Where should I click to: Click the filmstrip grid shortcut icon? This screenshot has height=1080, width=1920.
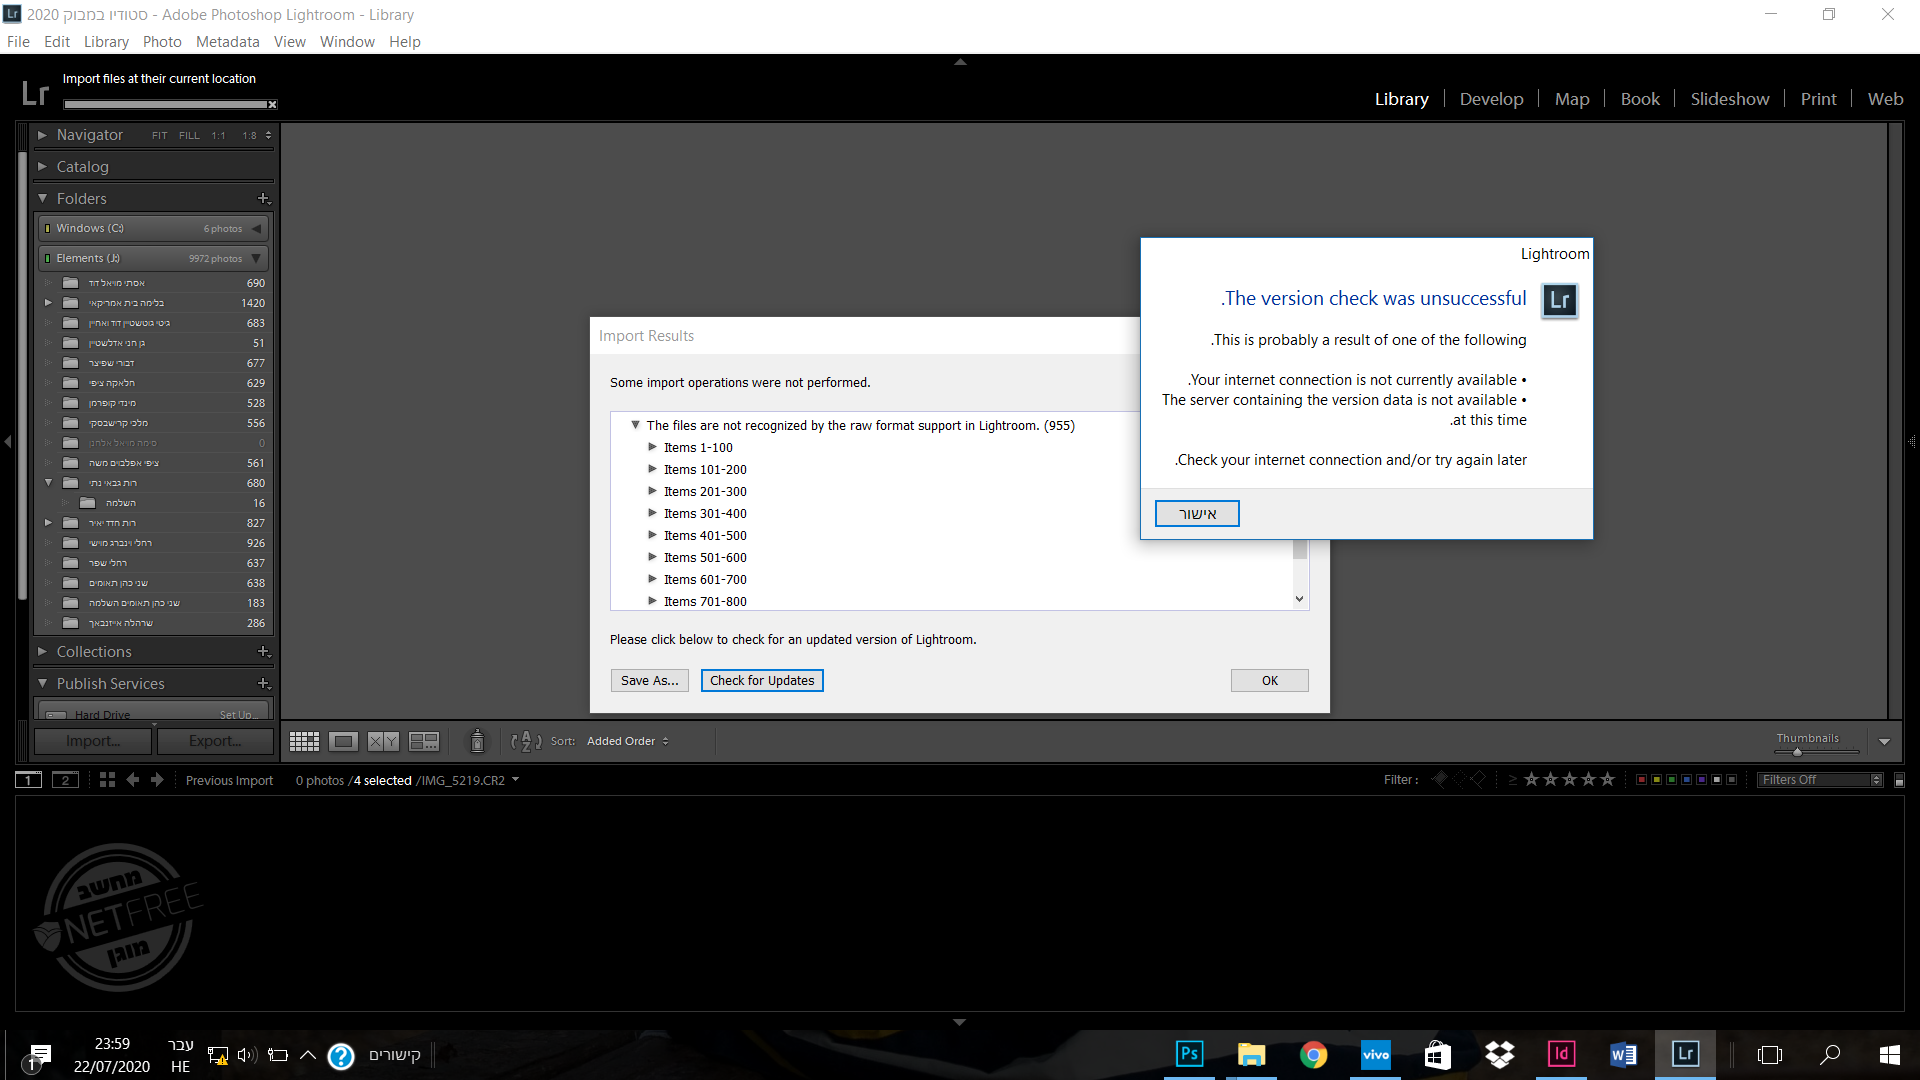click(x=107, y=780)
